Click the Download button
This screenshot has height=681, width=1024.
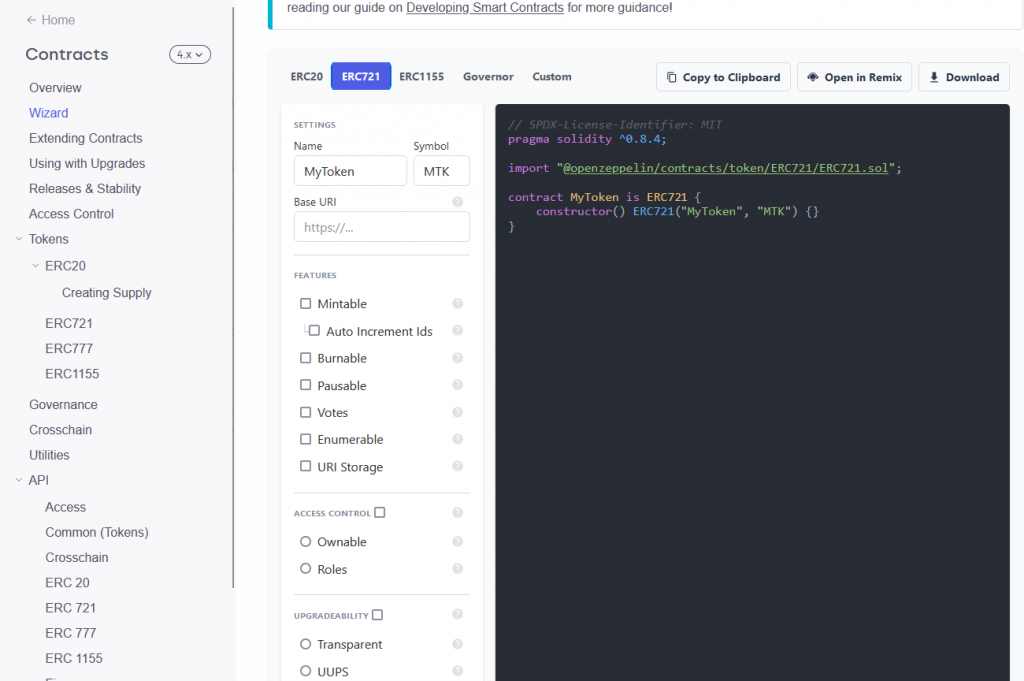[964, 77]
